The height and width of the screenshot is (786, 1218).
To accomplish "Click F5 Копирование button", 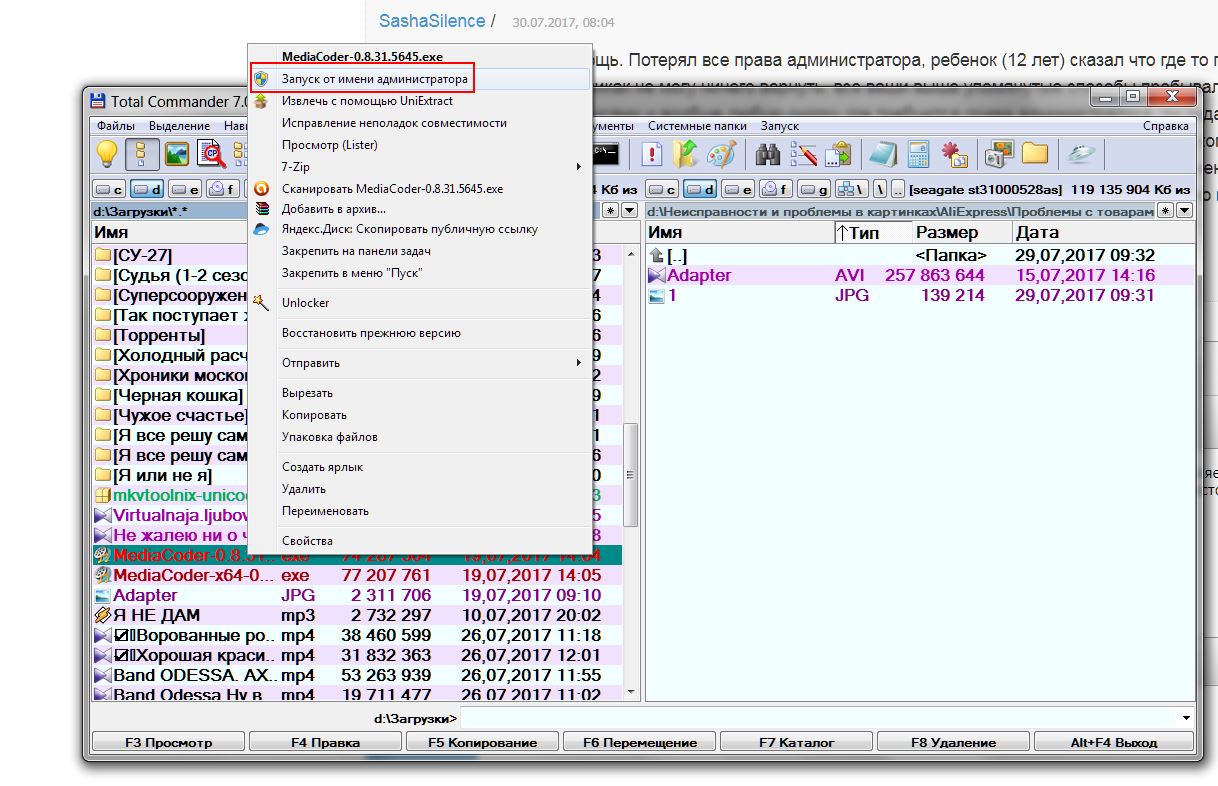I will coord(482,742).
